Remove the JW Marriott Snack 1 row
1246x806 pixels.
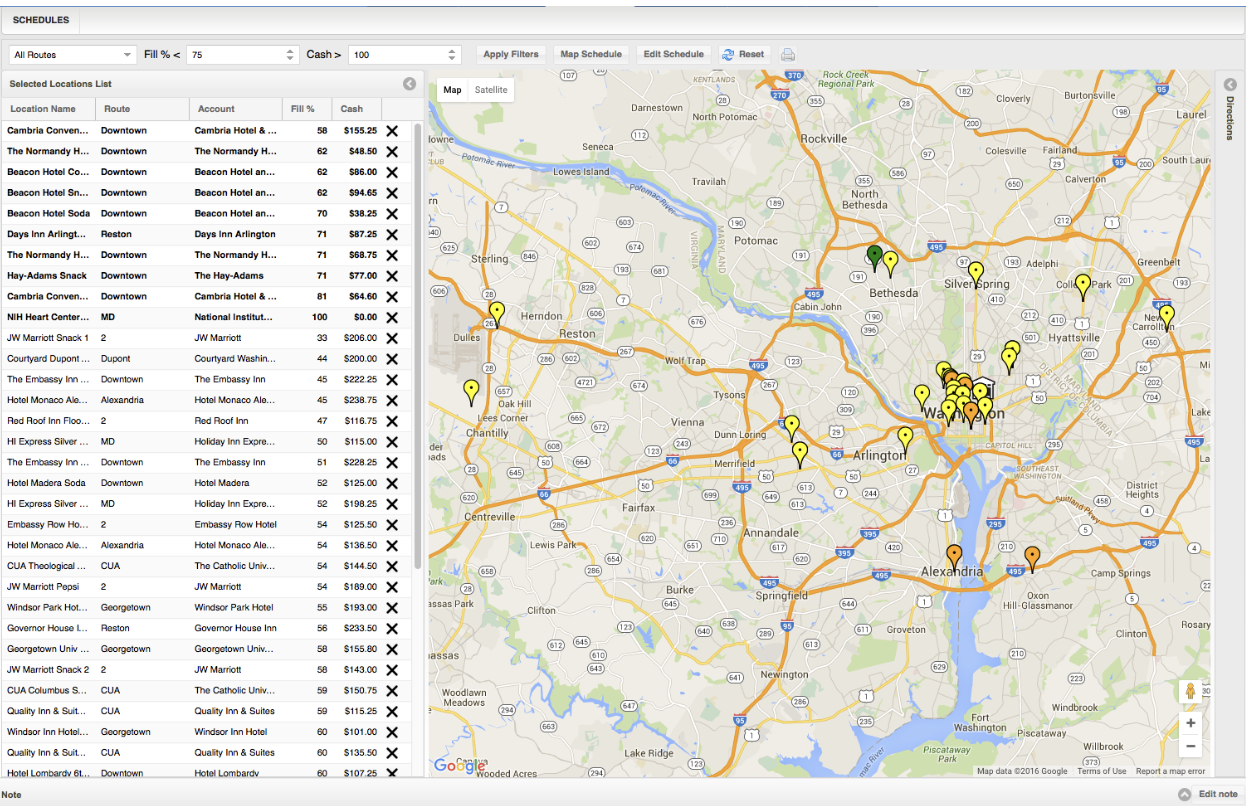point(392,338)
